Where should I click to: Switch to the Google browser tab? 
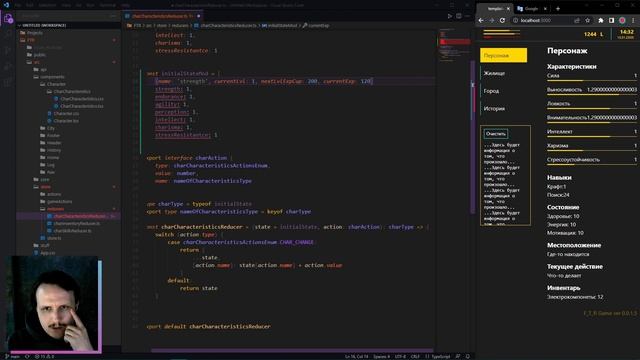tap(531, 9)
